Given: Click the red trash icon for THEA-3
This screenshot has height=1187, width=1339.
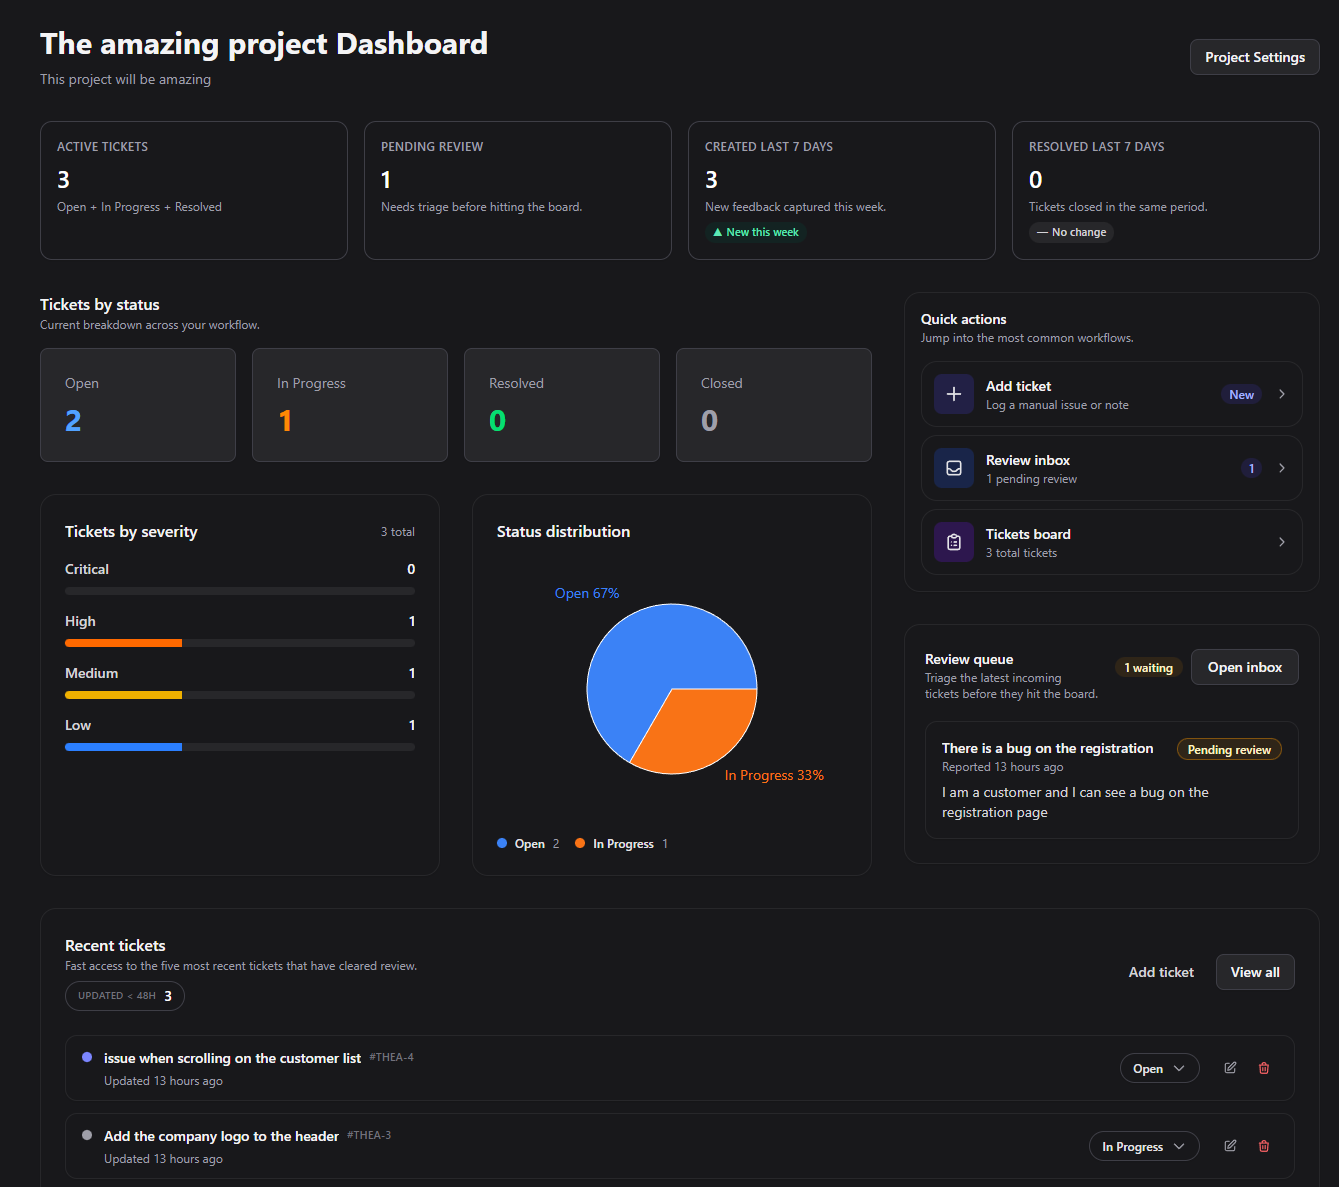Looking at the screenshot, I should (x=1264, y=1146).
